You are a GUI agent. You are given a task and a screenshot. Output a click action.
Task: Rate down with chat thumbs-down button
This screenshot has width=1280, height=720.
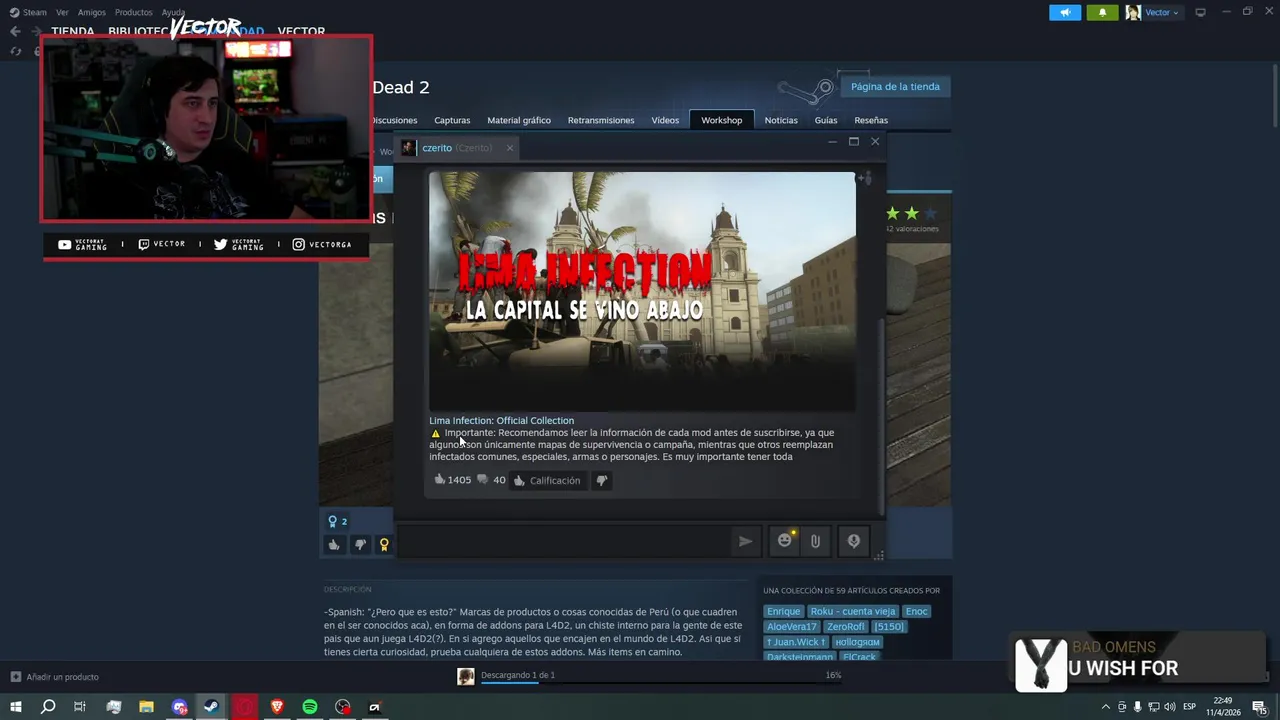click(602, 481)
